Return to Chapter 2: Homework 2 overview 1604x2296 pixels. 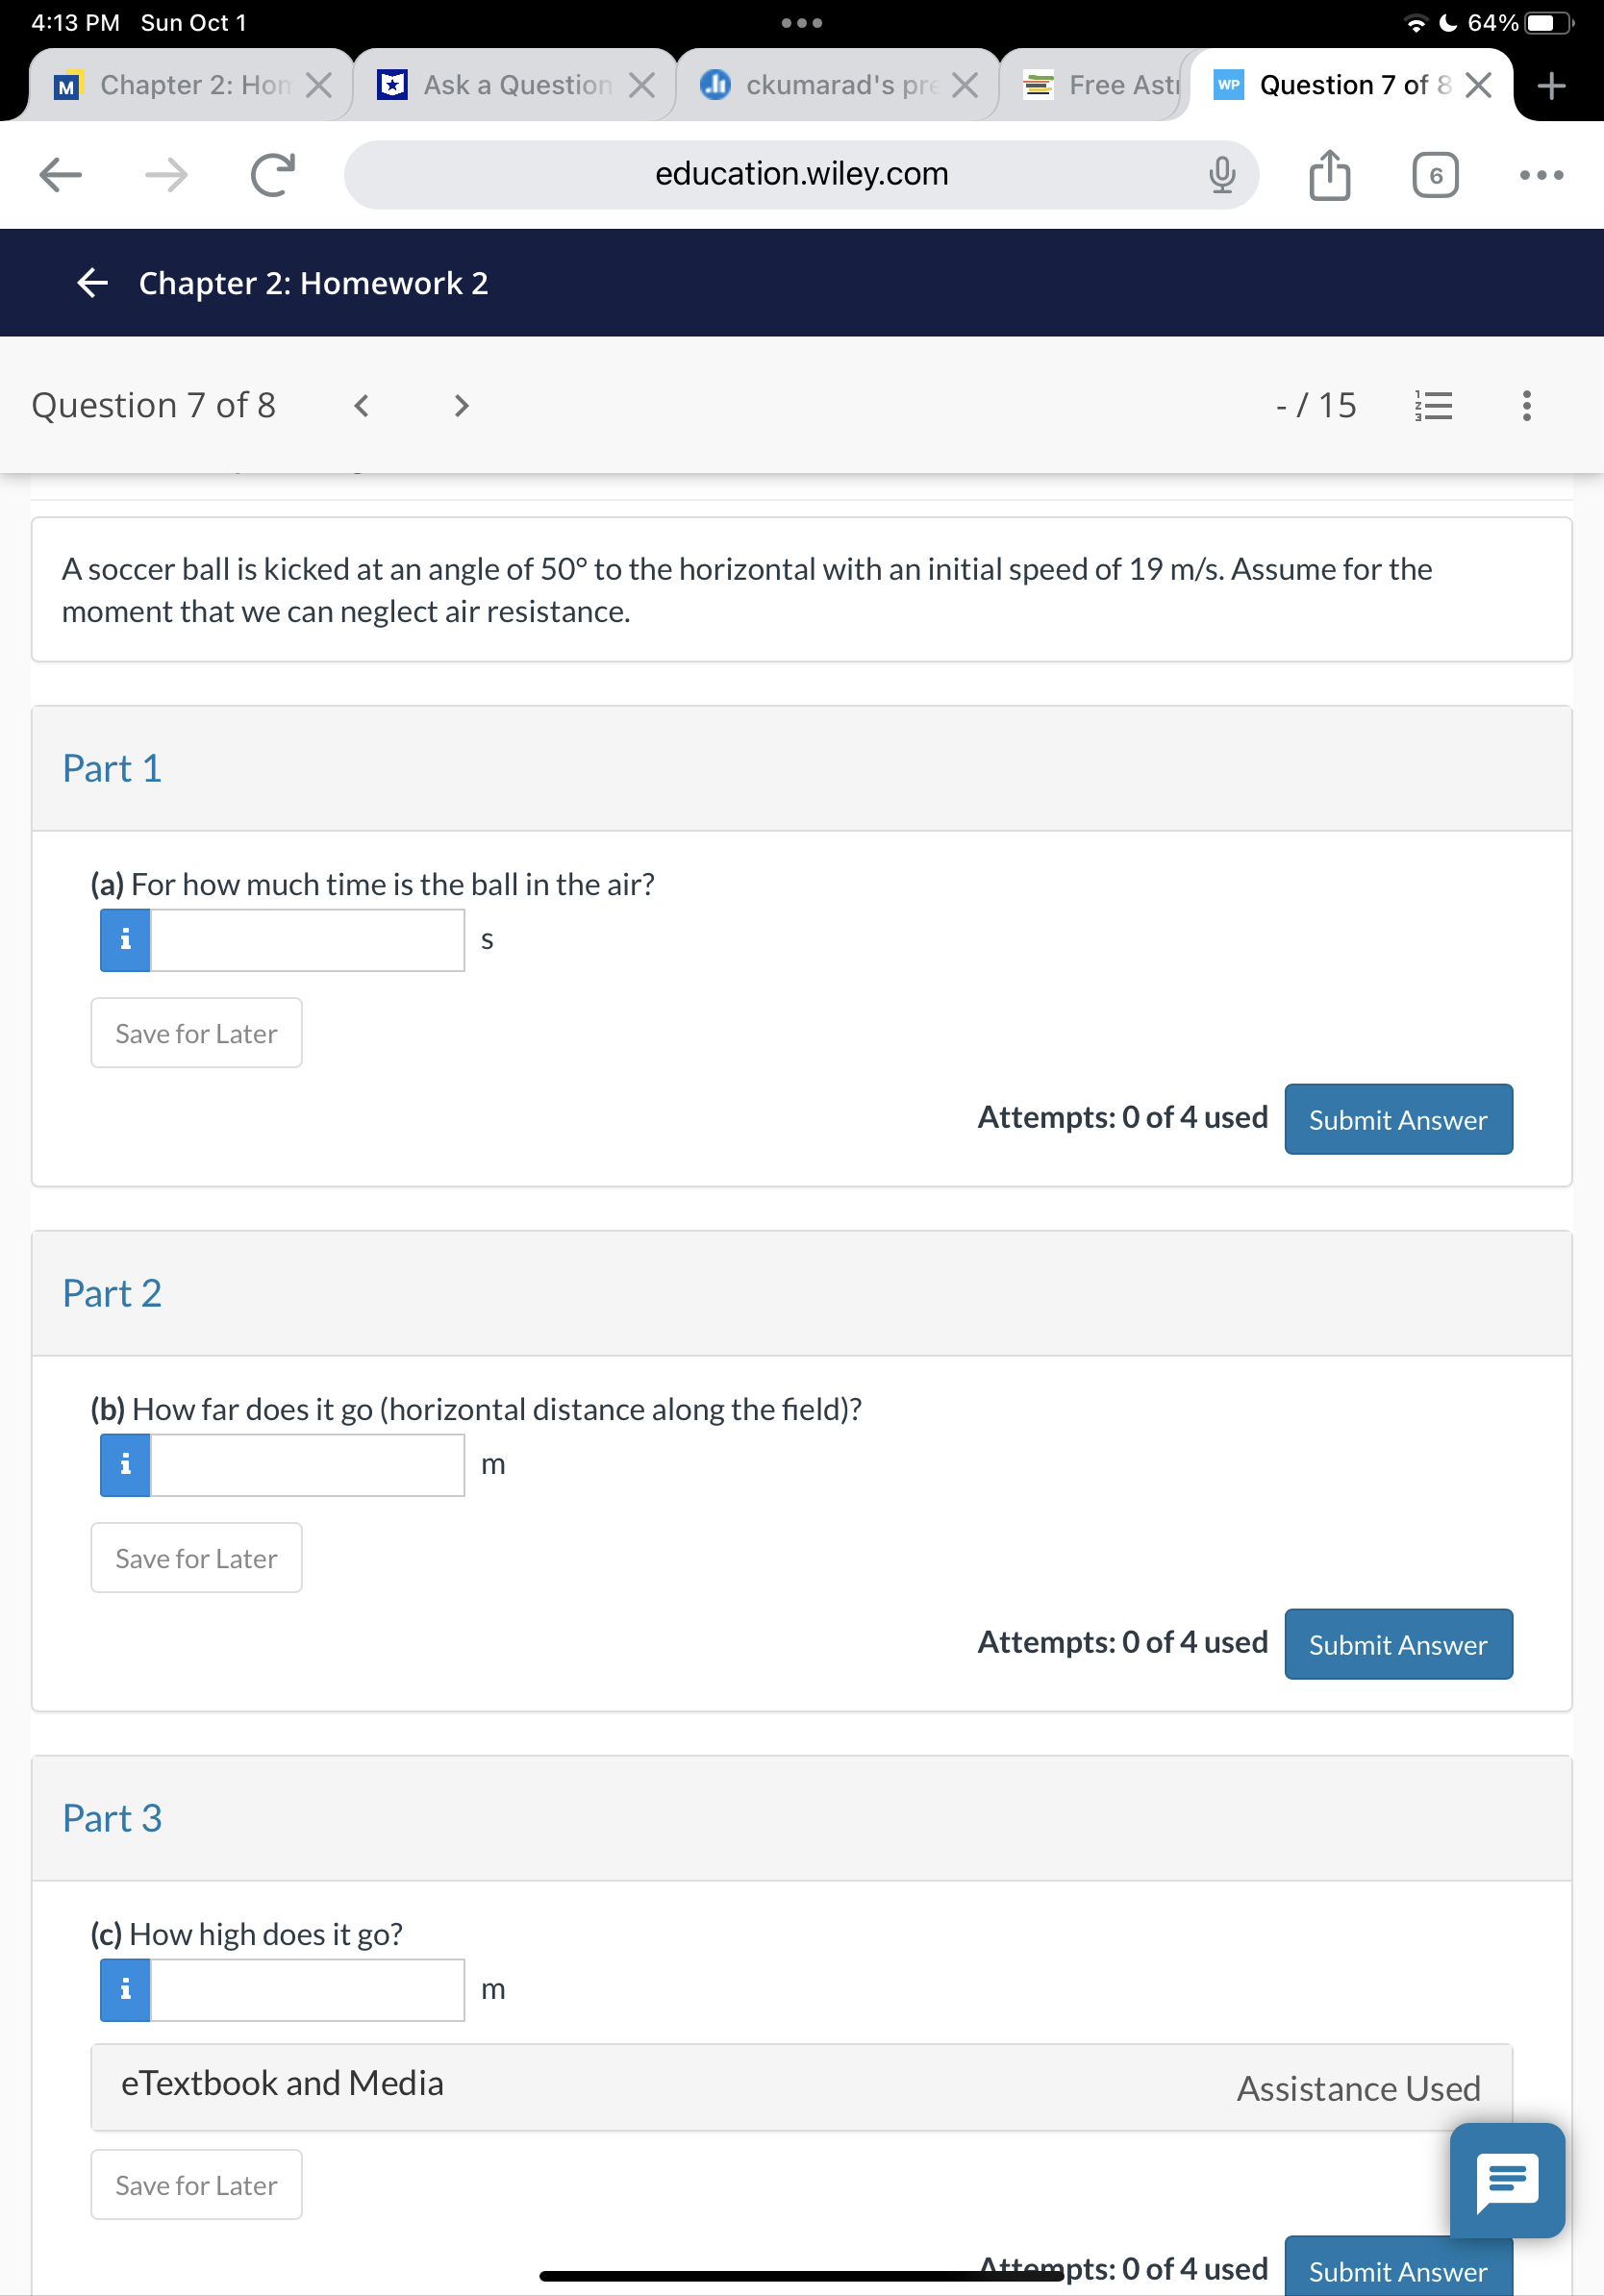92,283
